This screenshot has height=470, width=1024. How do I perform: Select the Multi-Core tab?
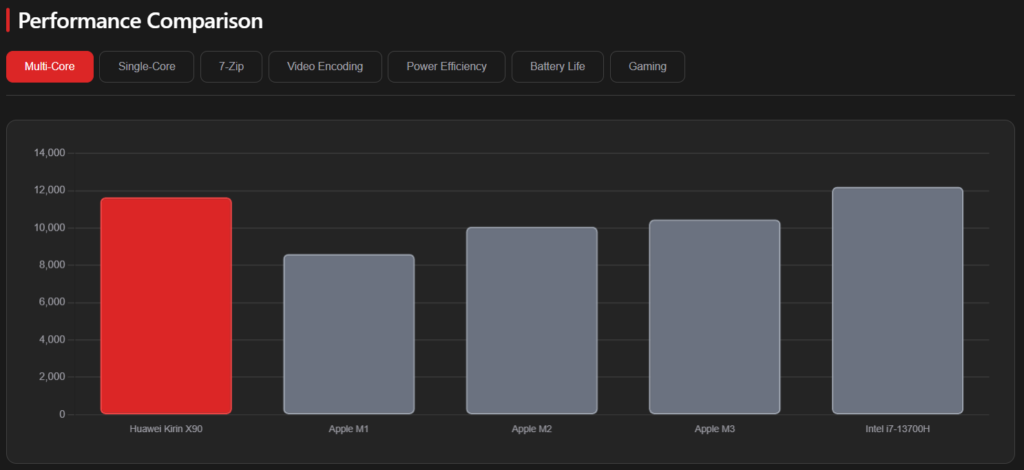click(x=50, y=67)
